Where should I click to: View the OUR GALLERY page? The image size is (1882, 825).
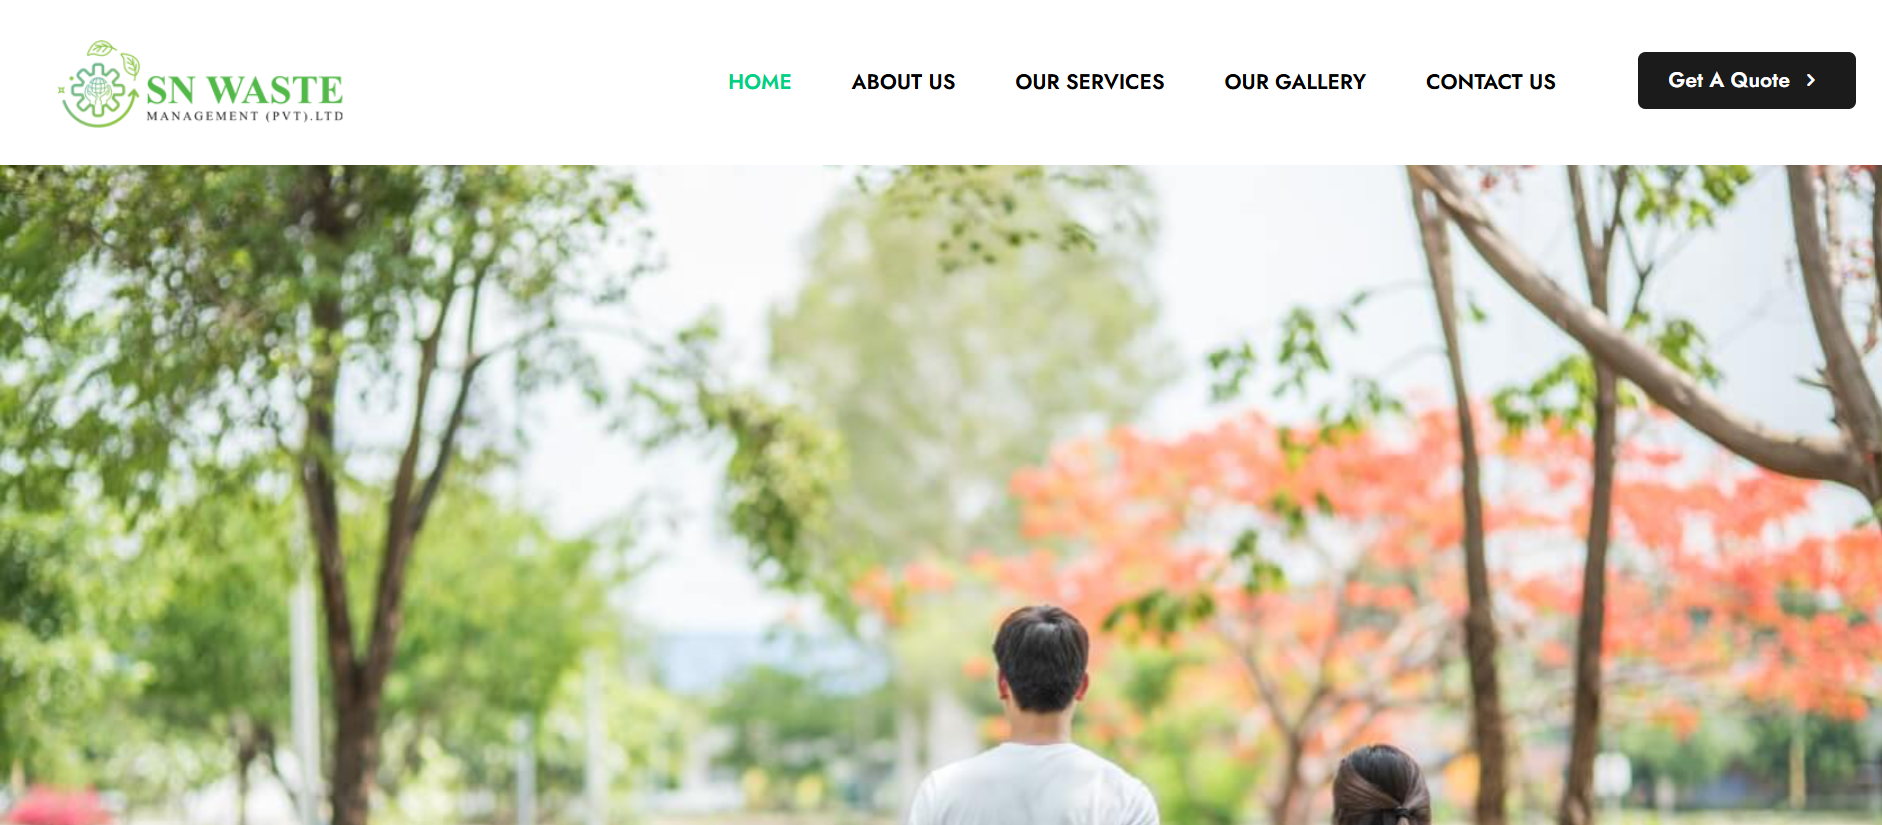[1295, 82]
